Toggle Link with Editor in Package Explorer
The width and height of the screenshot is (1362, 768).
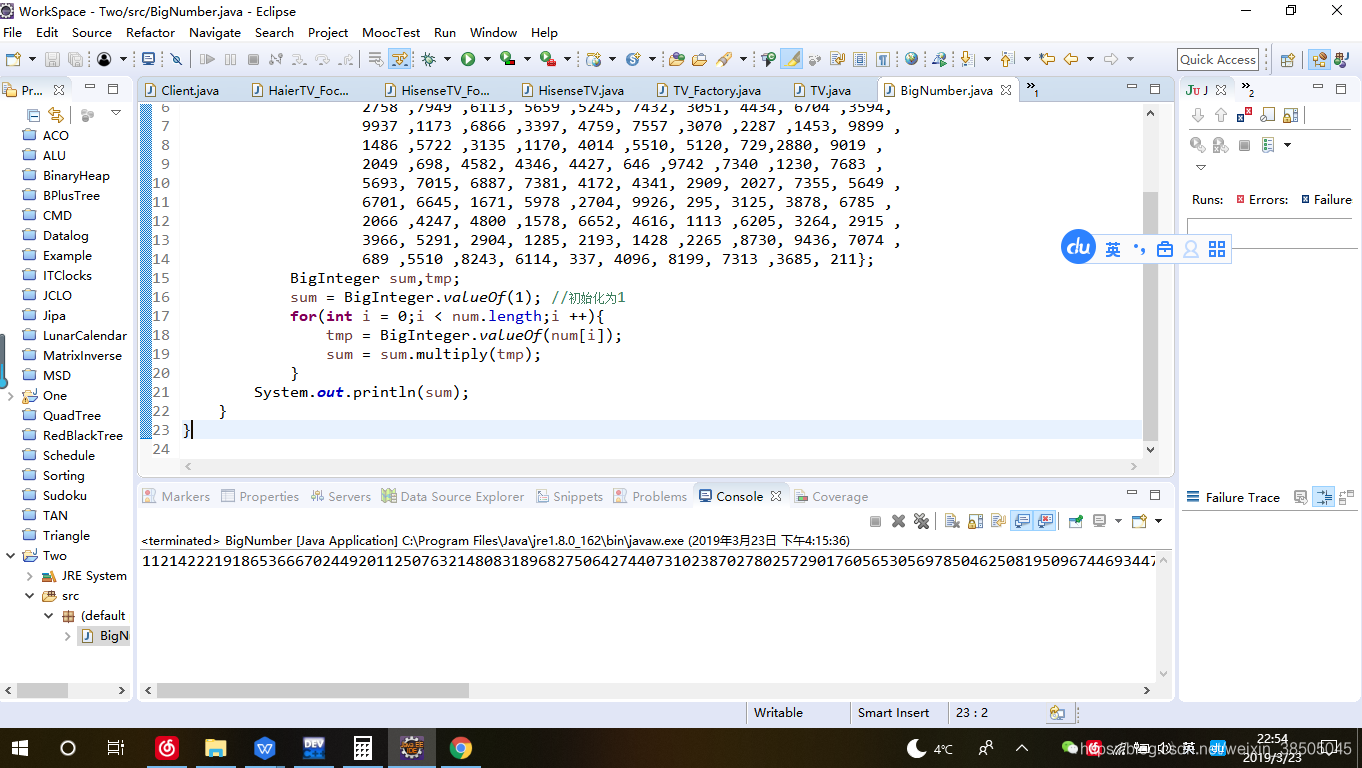point(56,115)
